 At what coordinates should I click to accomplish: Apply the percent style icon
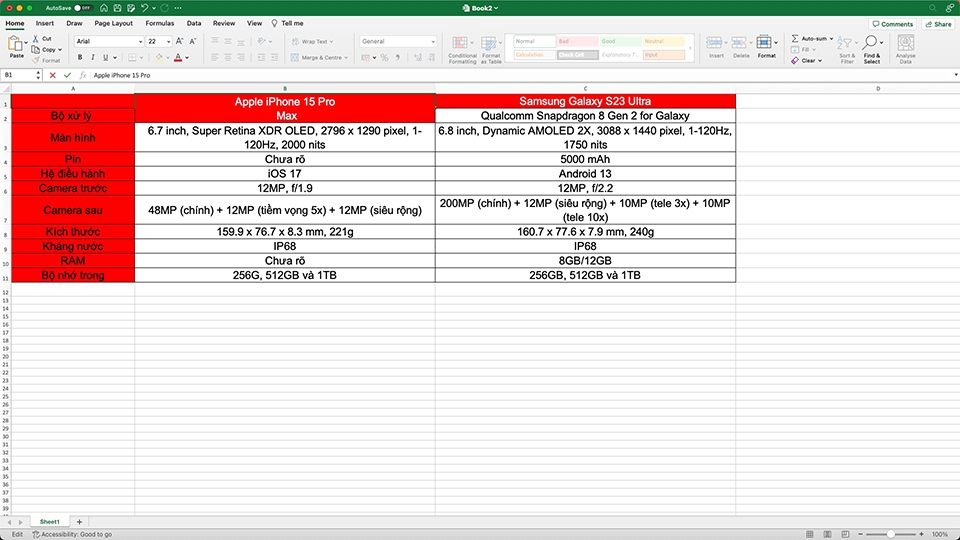click(384, 58)
